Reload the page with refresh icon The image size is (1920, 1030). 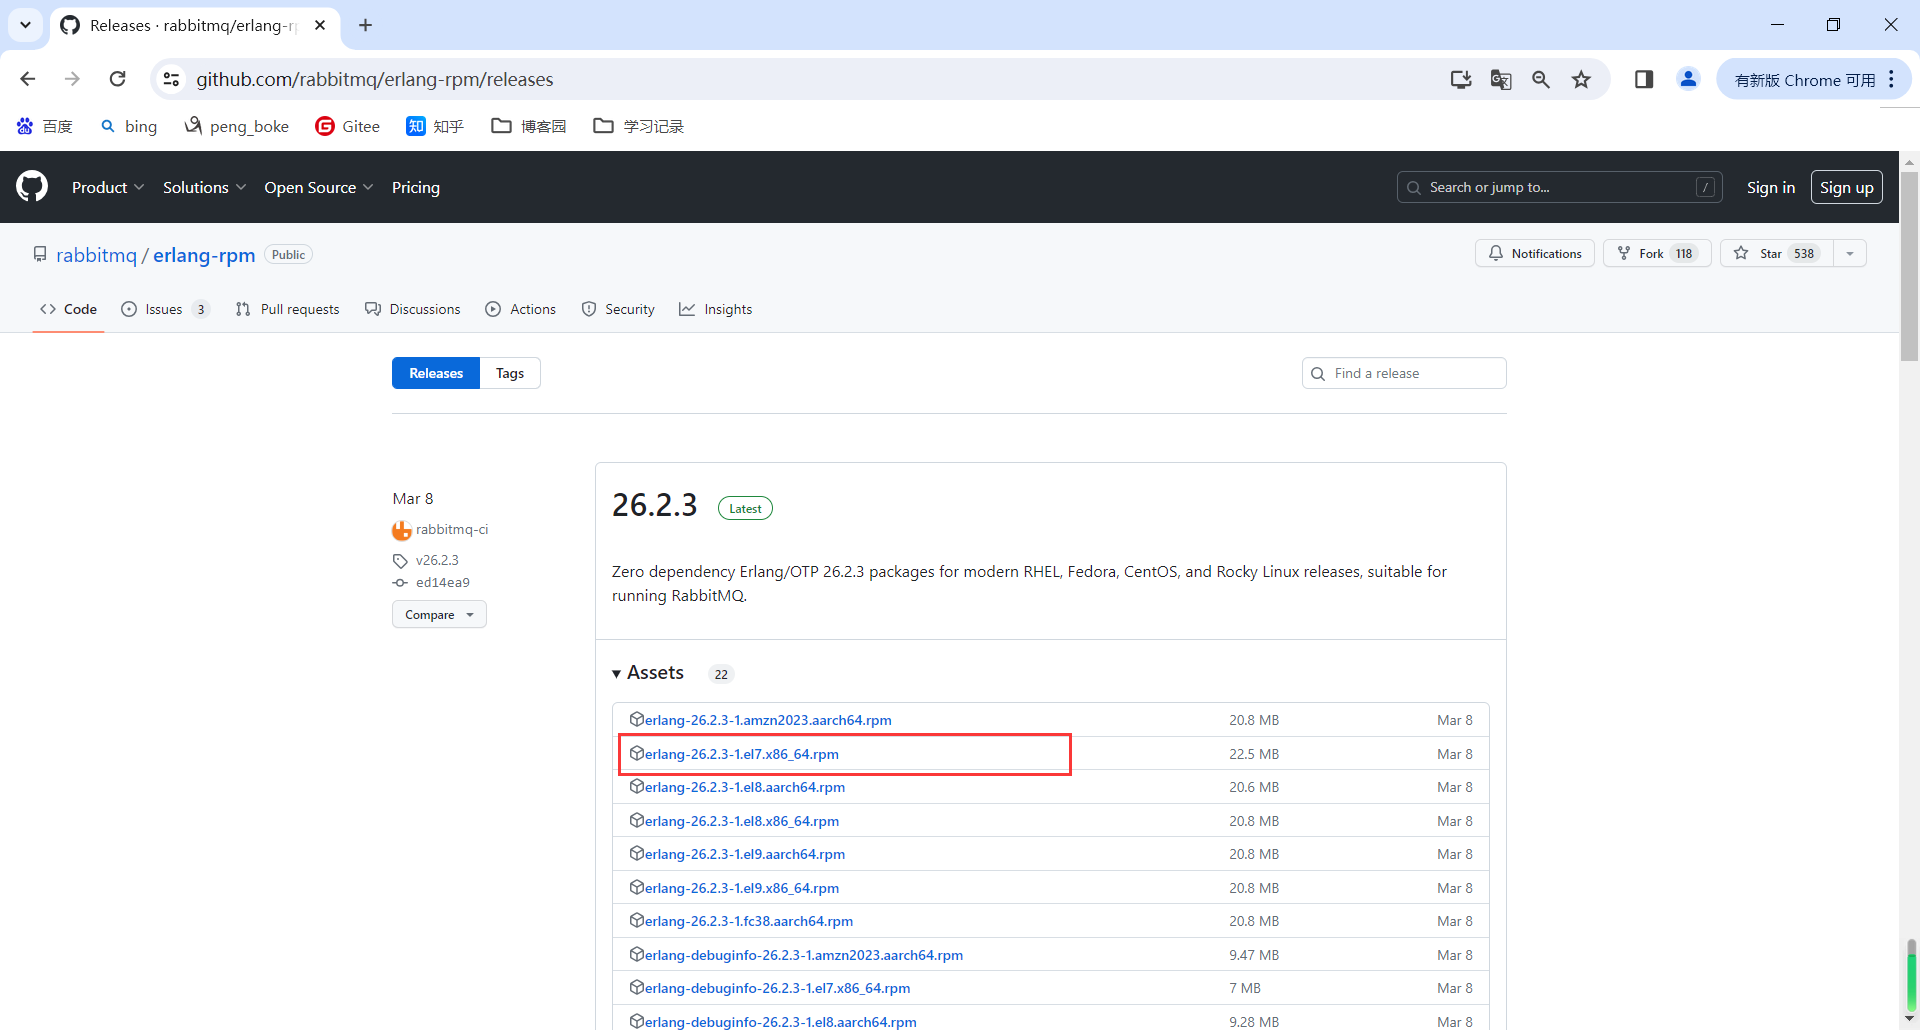coord(118,79)
